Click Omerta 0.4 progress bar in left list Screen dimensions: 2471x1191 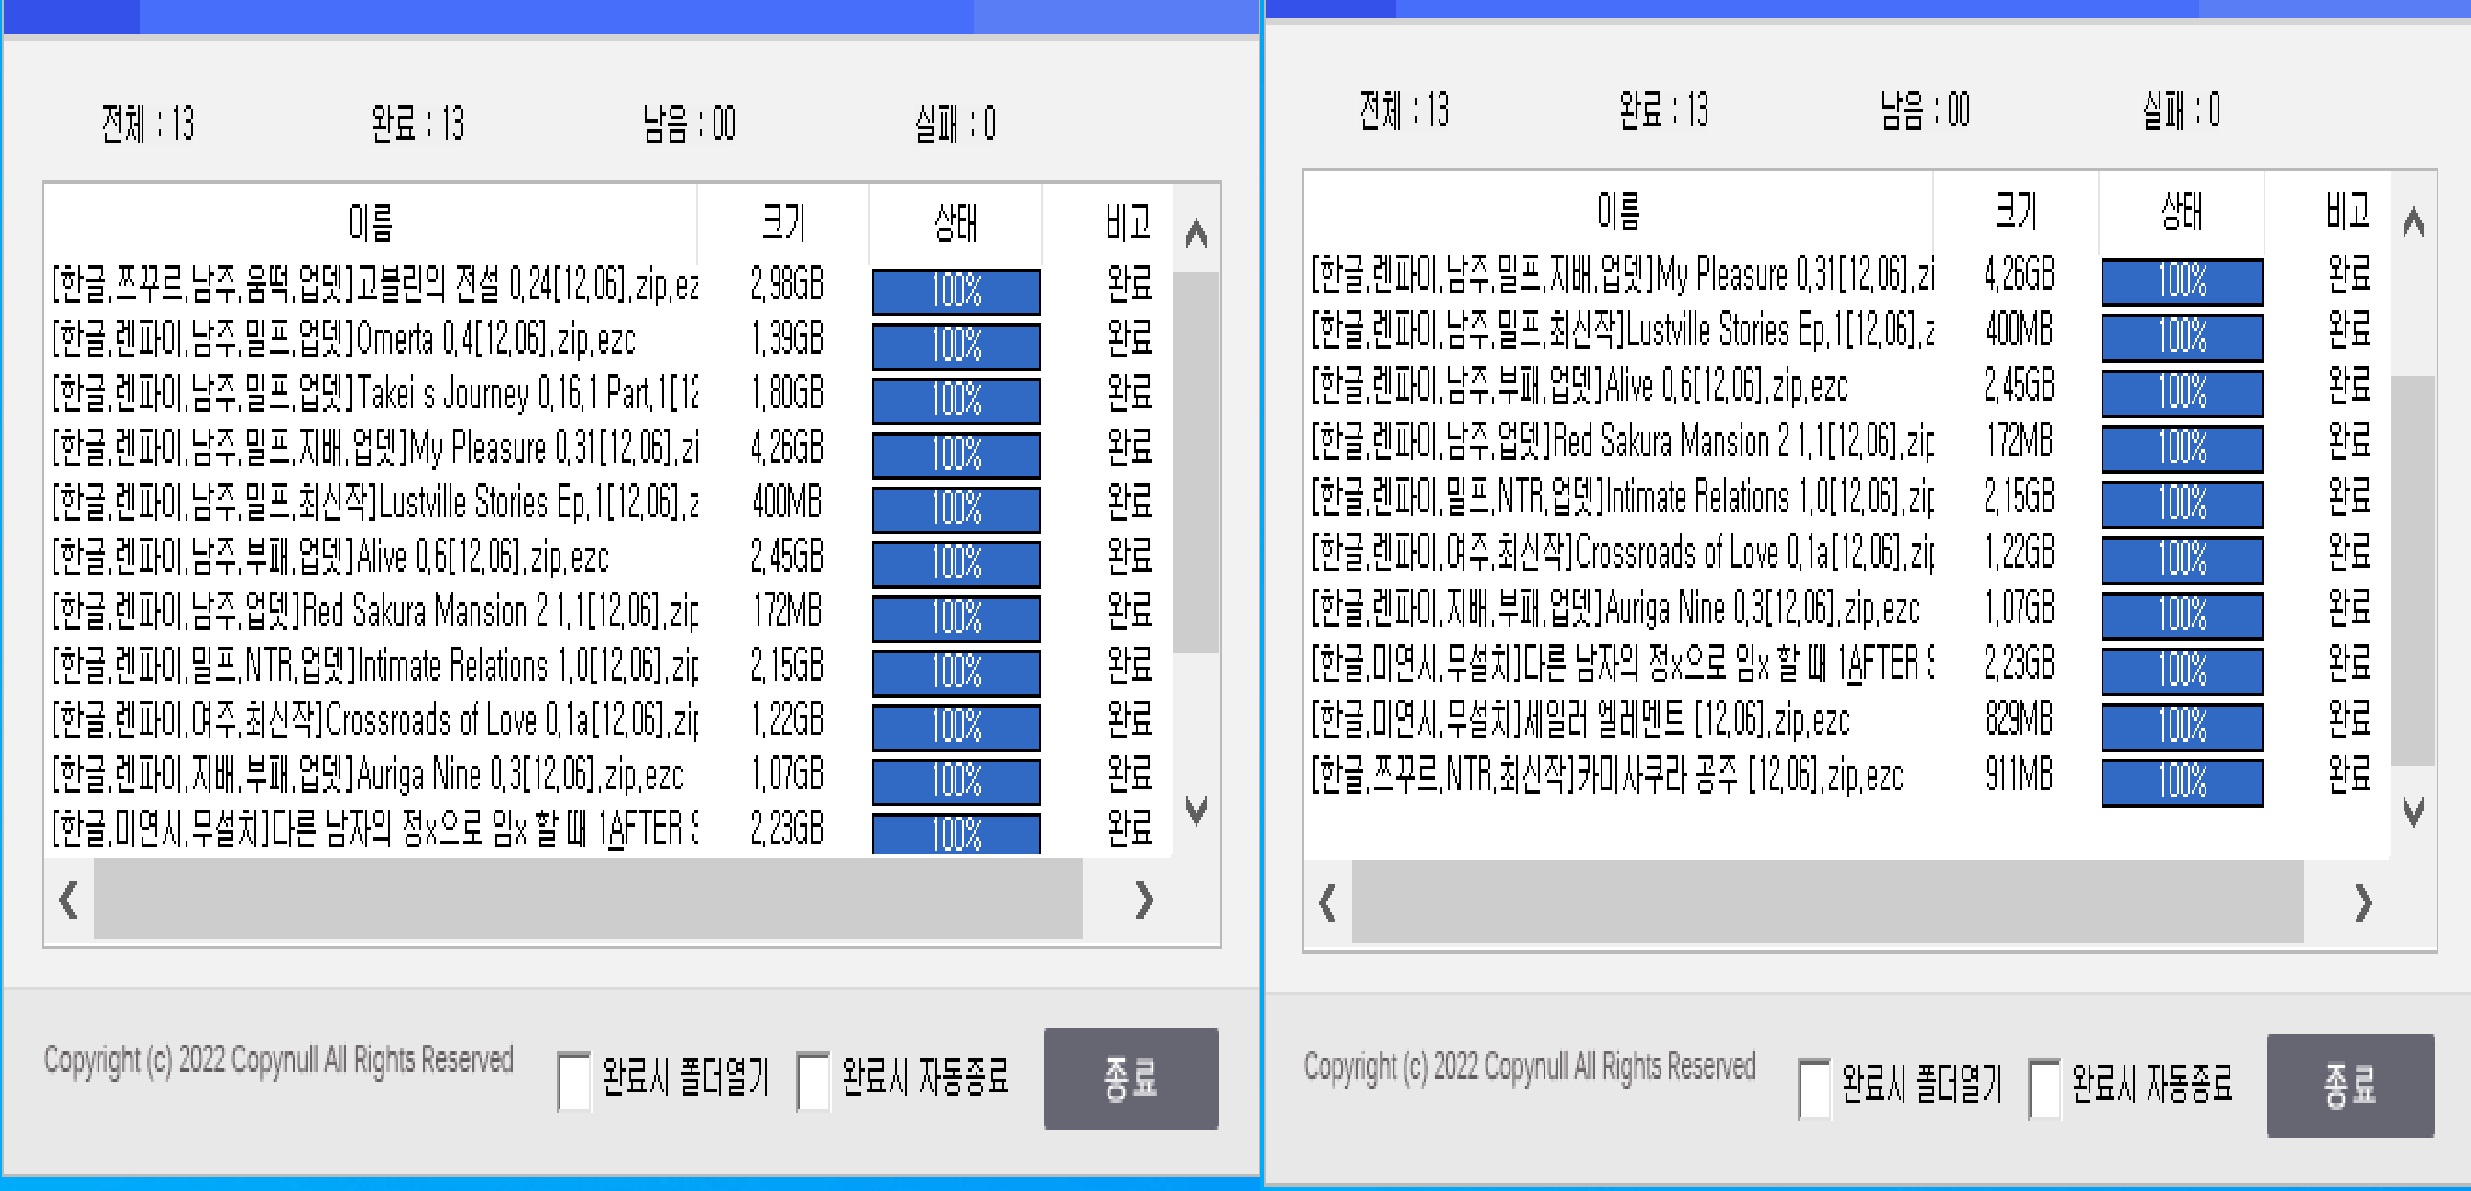coord(955,345)
